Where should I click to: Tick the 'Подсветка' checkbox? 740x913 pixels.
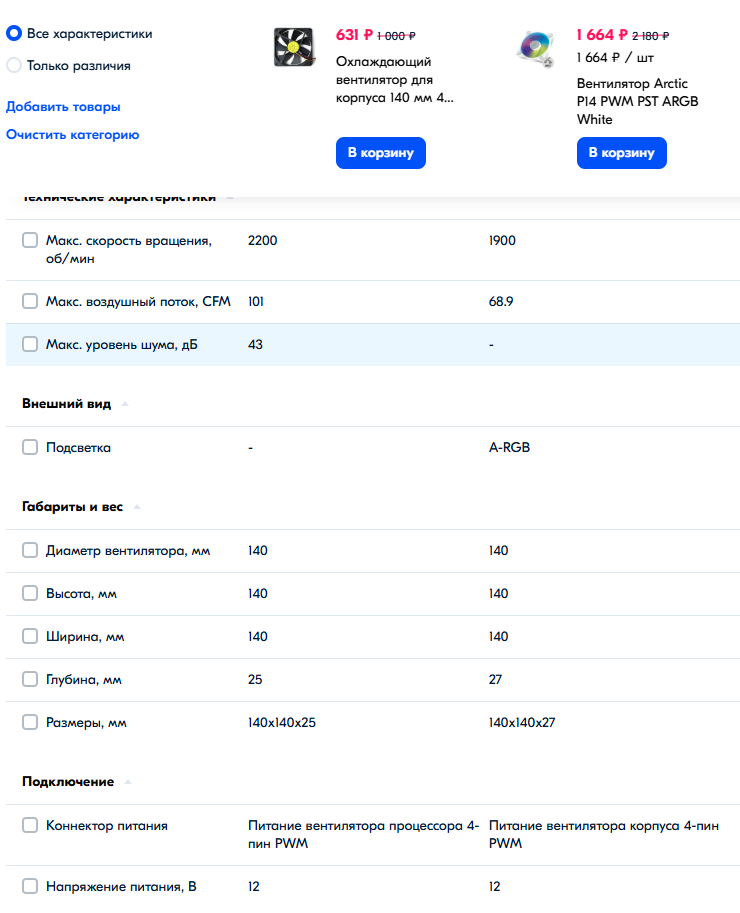(30, 447)
